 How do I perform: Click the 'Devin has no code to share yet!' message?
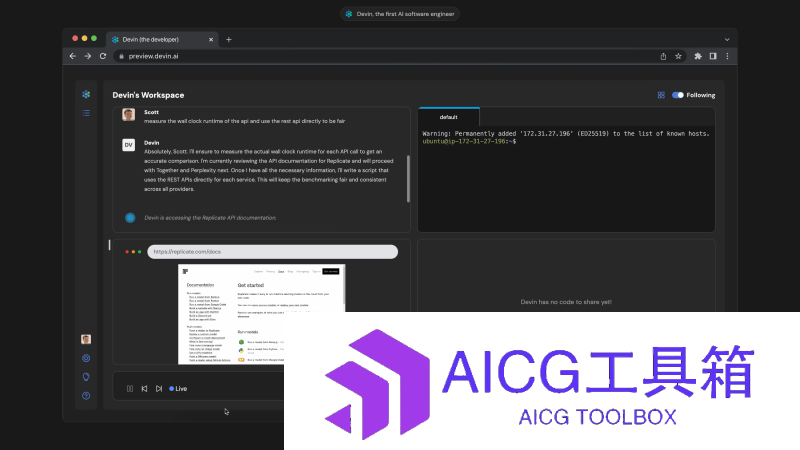[x=566, y=302]
